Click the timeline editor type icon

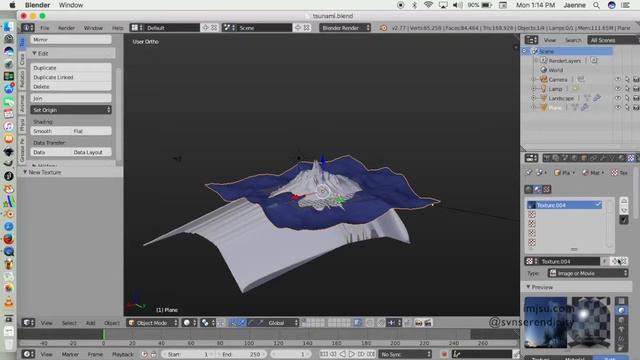(x=28, y=354)
